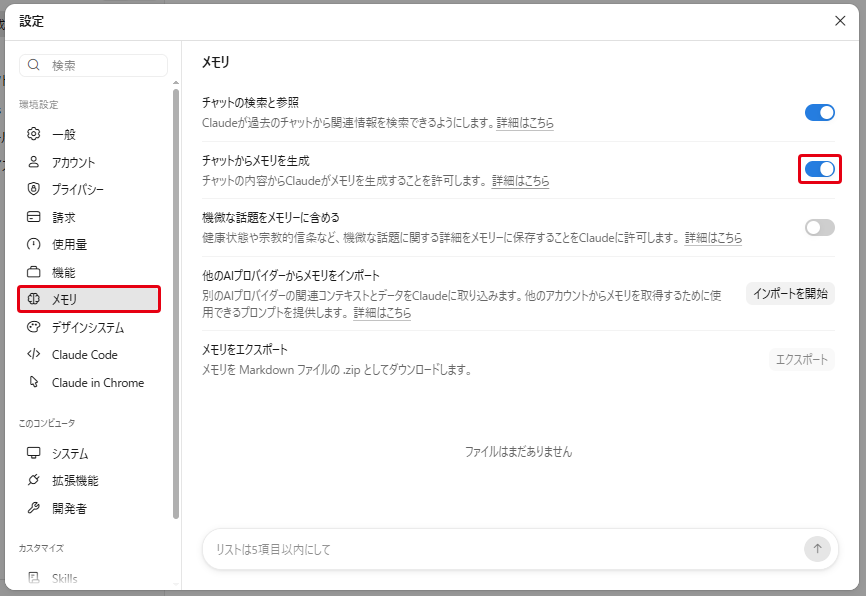This screenshot has height=596, width=866.
Task: Click the 請求 card icon
Action: click(34, 217)
